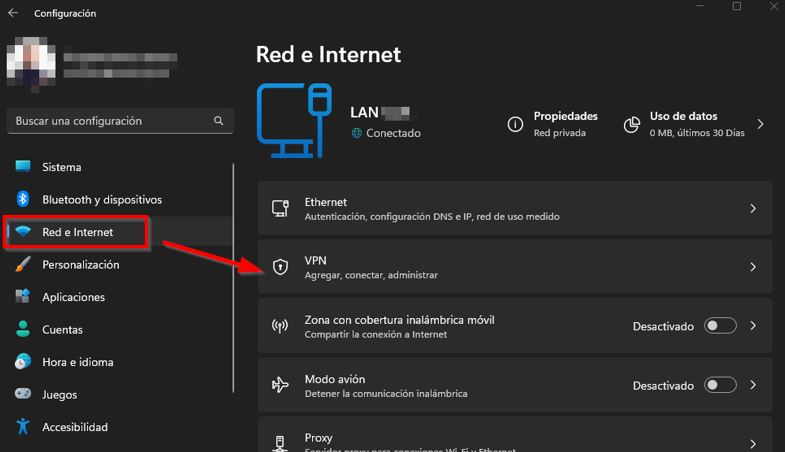Expand the Ethernet settings chevron
The image size is (785, 452).
(x=753, y=208)
